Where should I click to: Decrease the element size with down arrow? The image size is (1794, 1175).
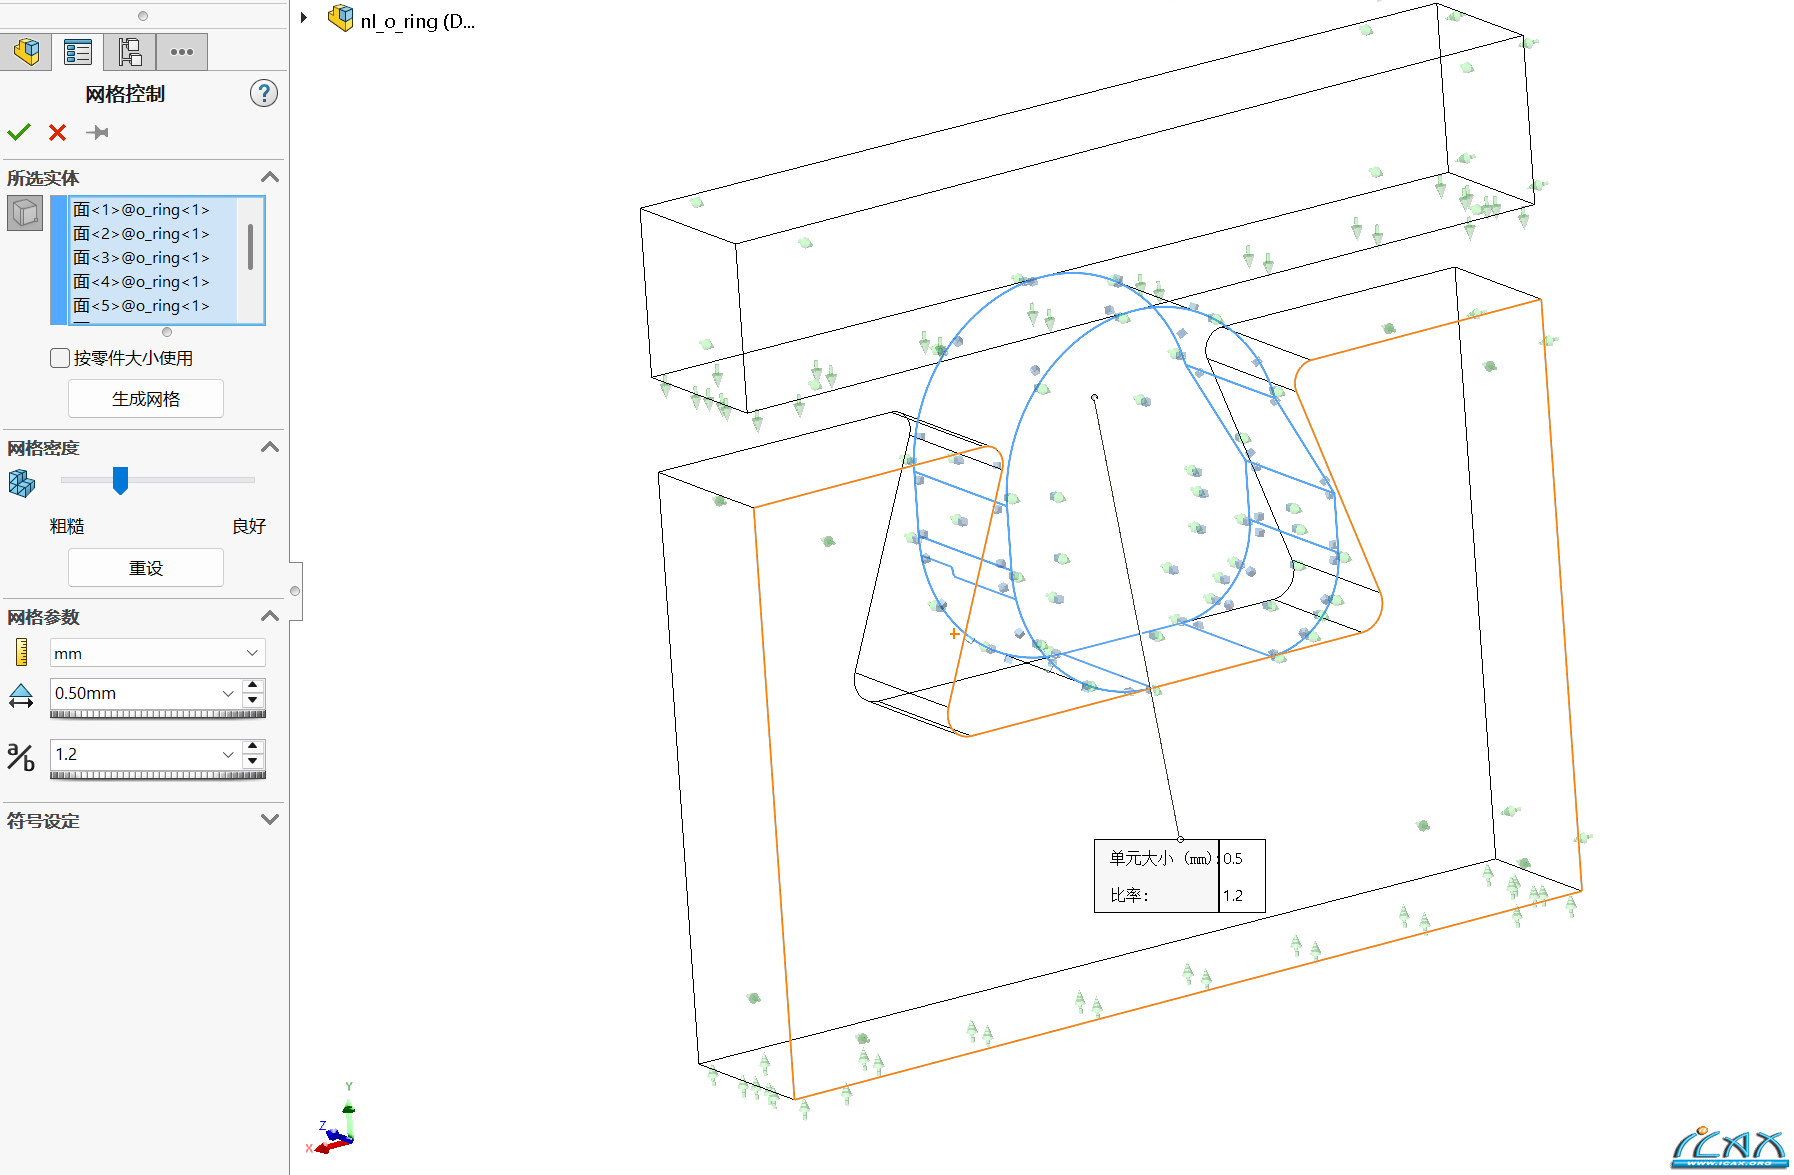coord(254,700)
